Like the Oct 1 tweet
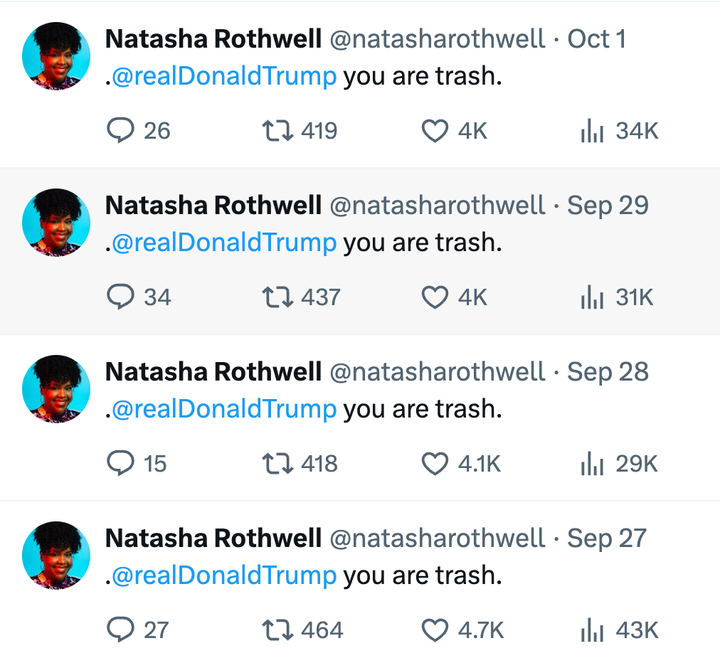This screenshot has width=720, height=653. (434, 130)
